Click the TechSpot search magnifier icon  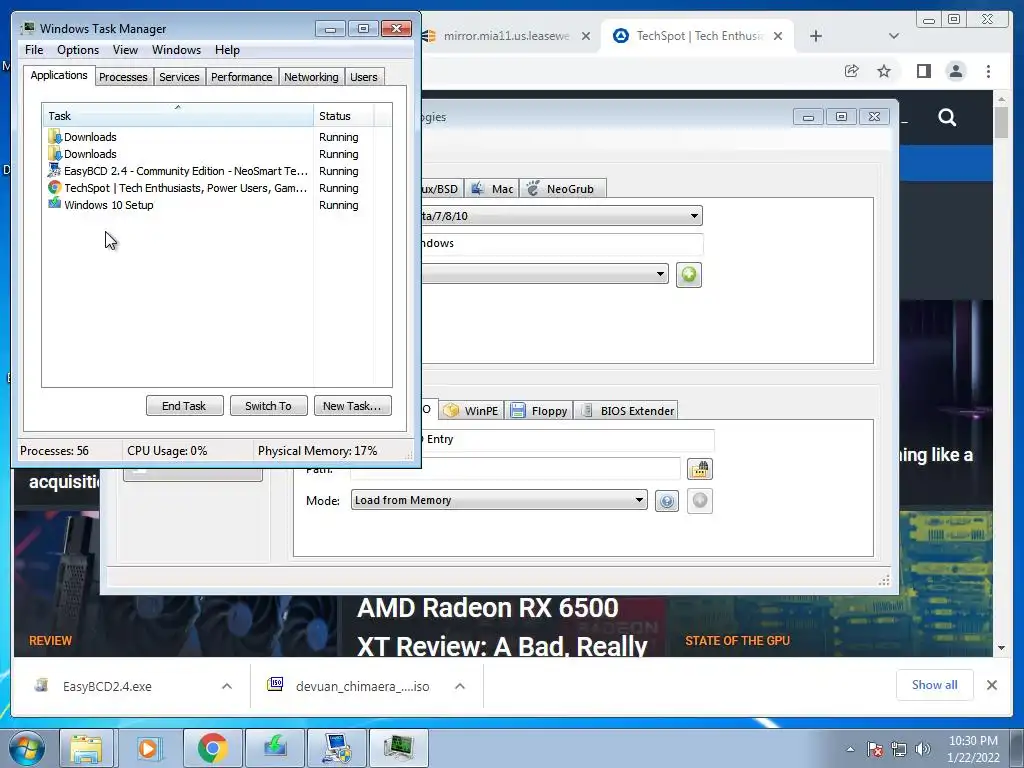tap(947, 118)
